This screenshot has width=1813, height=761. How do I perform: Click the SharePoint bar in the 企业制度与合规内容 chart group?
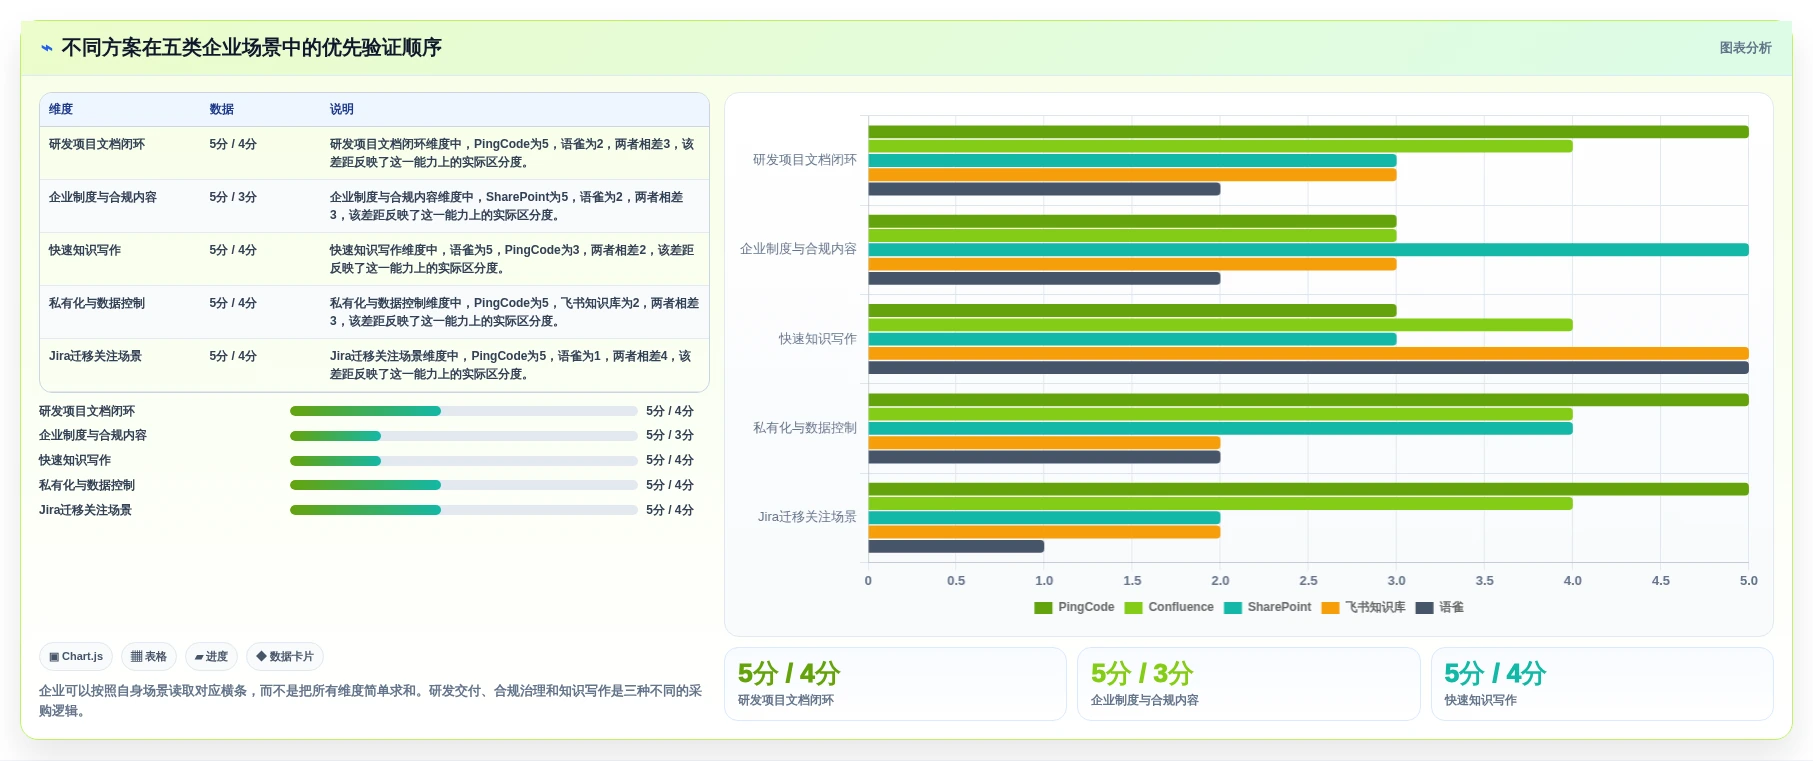1308,250
